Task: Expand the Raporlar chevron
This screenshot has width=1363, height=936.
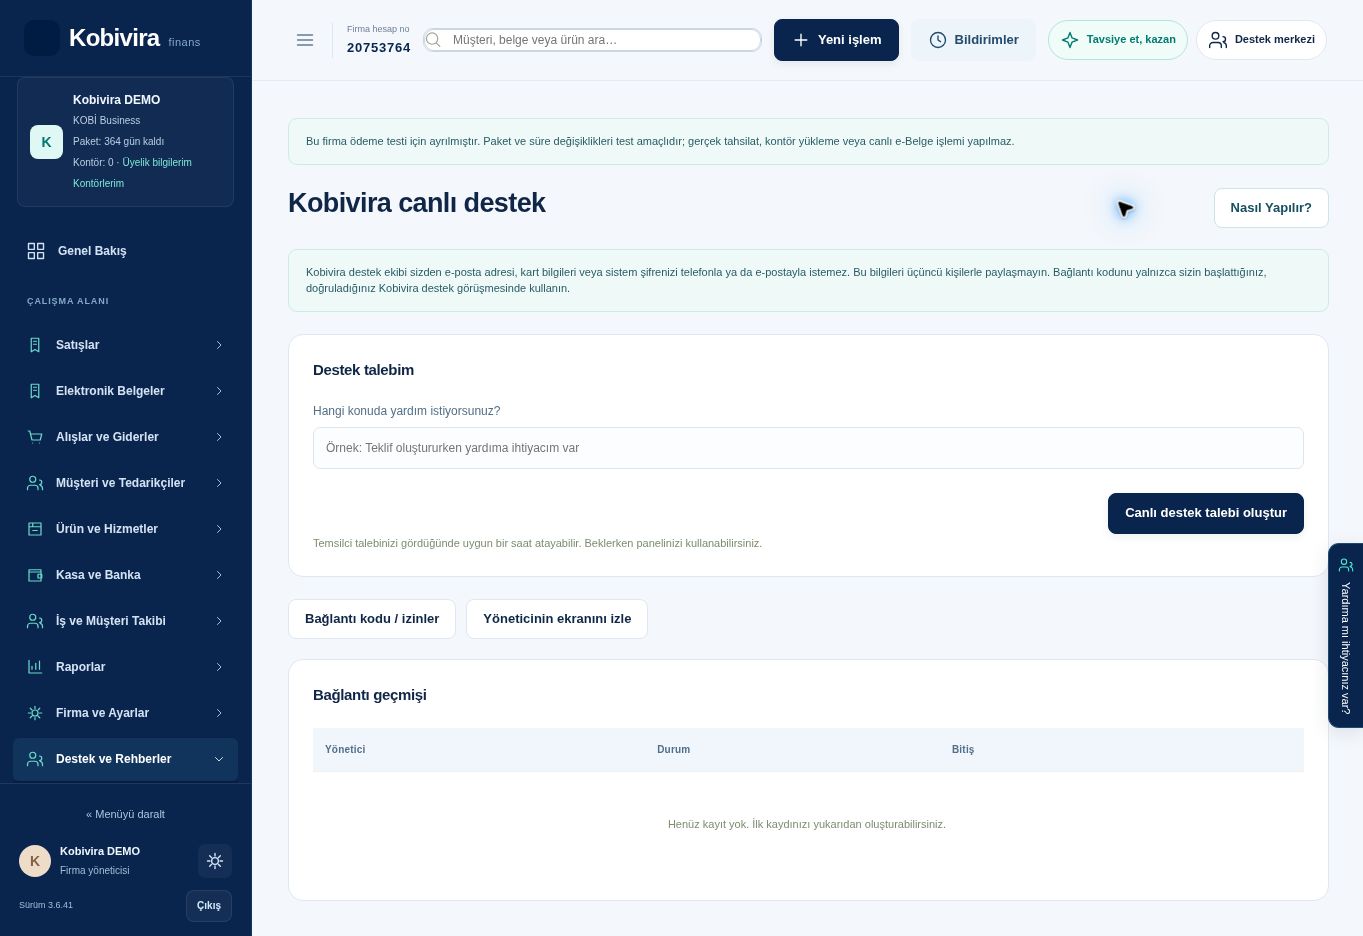Action: tap(219, 667)
